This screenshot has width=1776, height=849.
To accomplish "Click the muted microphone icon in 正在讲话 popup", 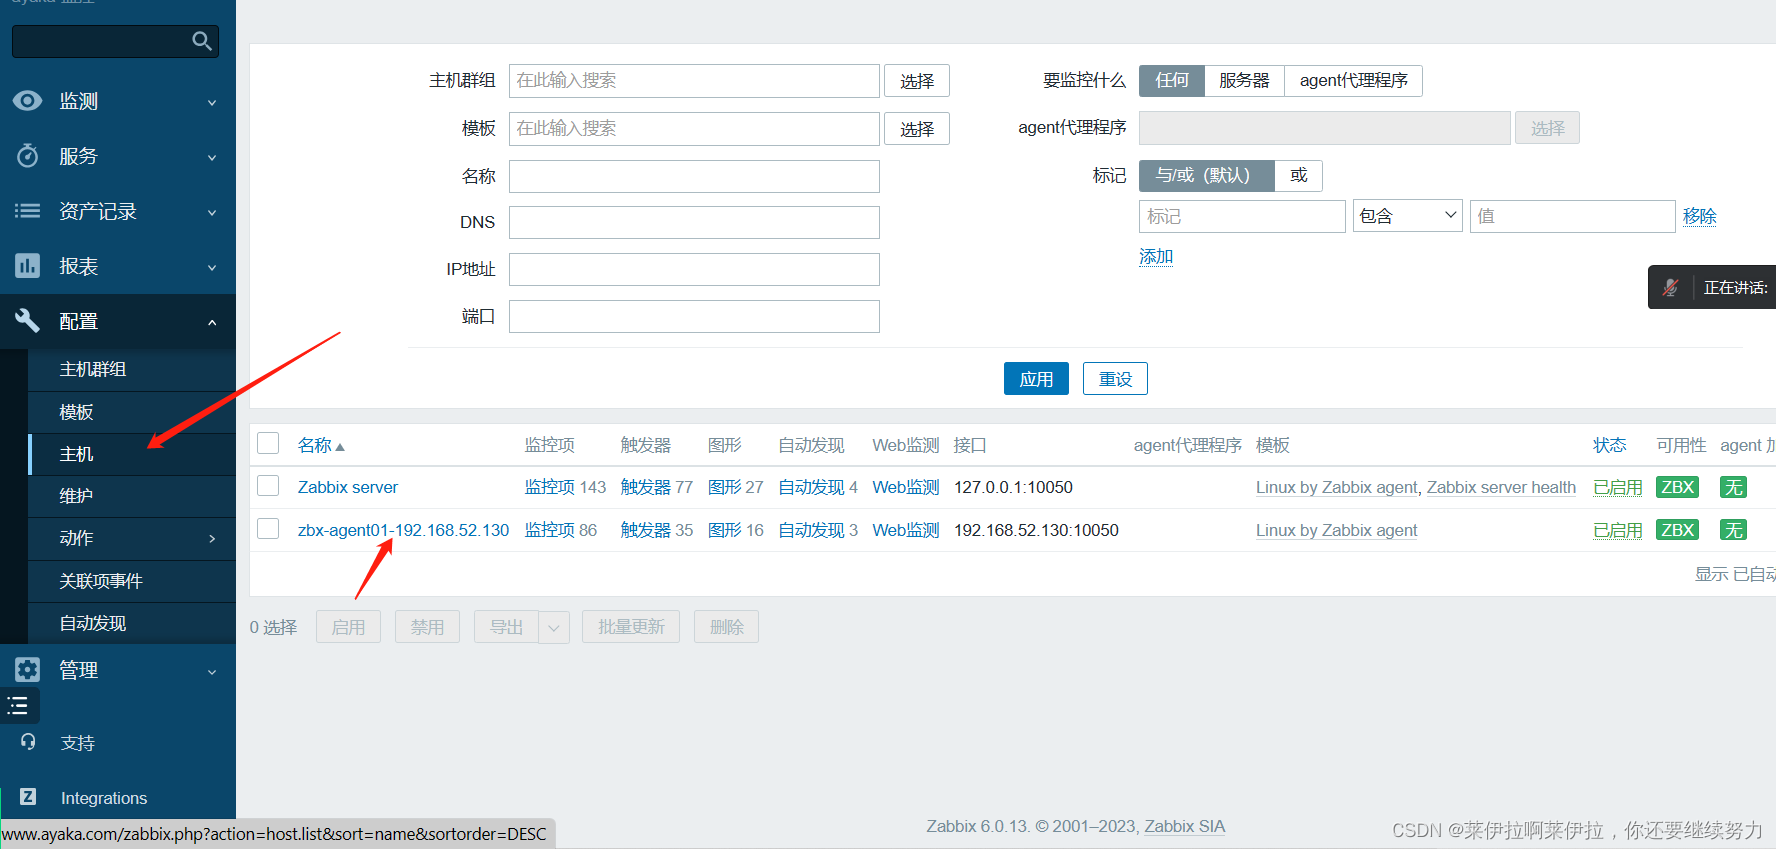I will [x=1670, y=287].
